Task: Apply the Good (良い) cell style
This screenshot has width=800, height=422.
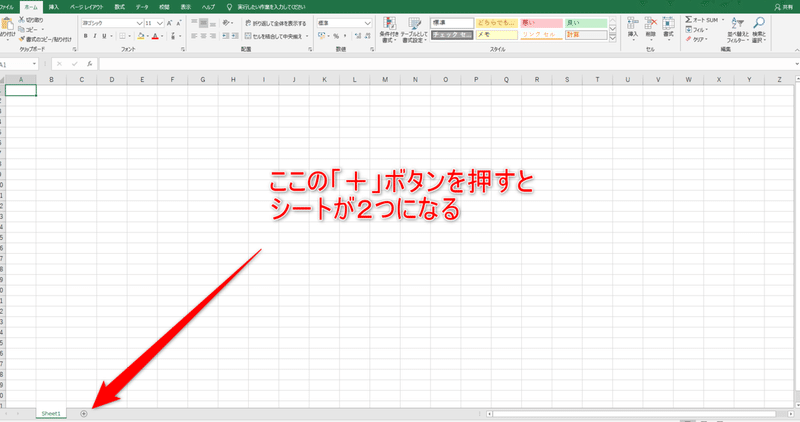Action: [586, 23]
